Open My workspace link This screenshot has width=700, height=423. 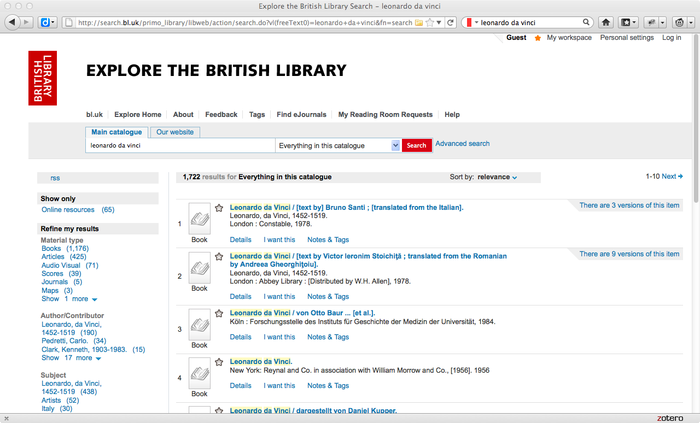(x=569, y=37)
